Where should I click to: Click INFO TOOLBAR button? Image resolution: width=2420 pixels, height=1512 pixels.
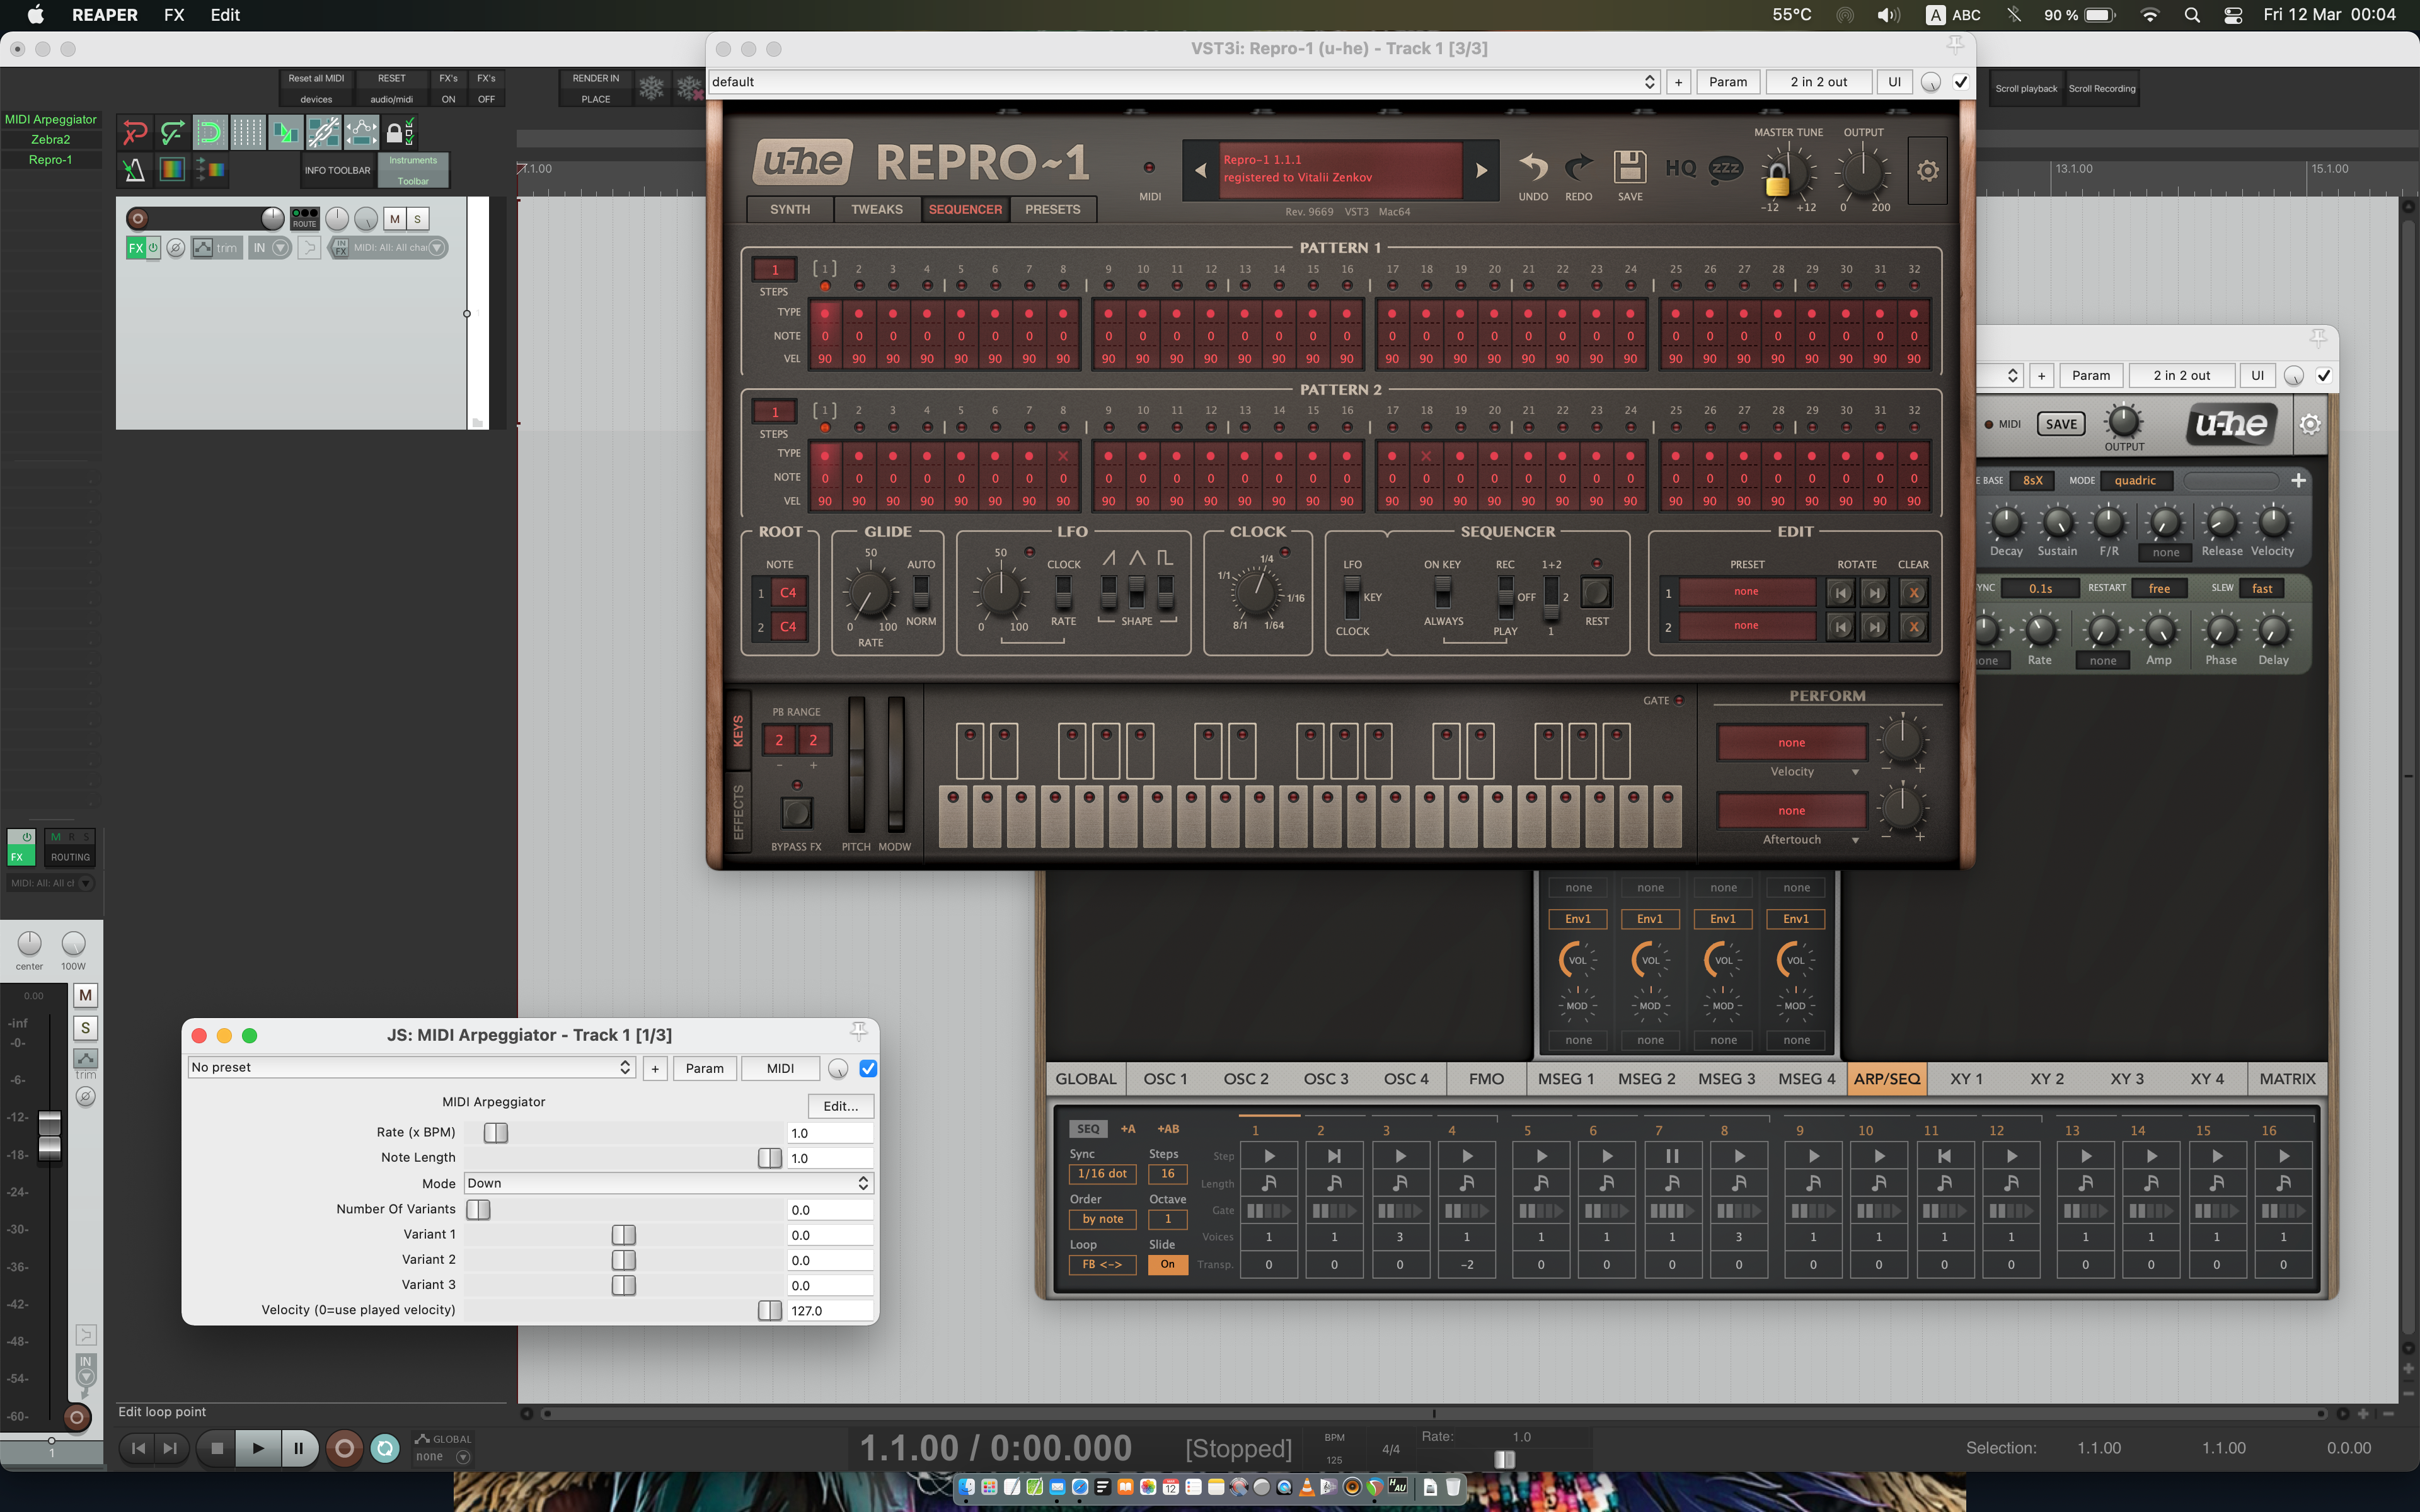(338, 171)
